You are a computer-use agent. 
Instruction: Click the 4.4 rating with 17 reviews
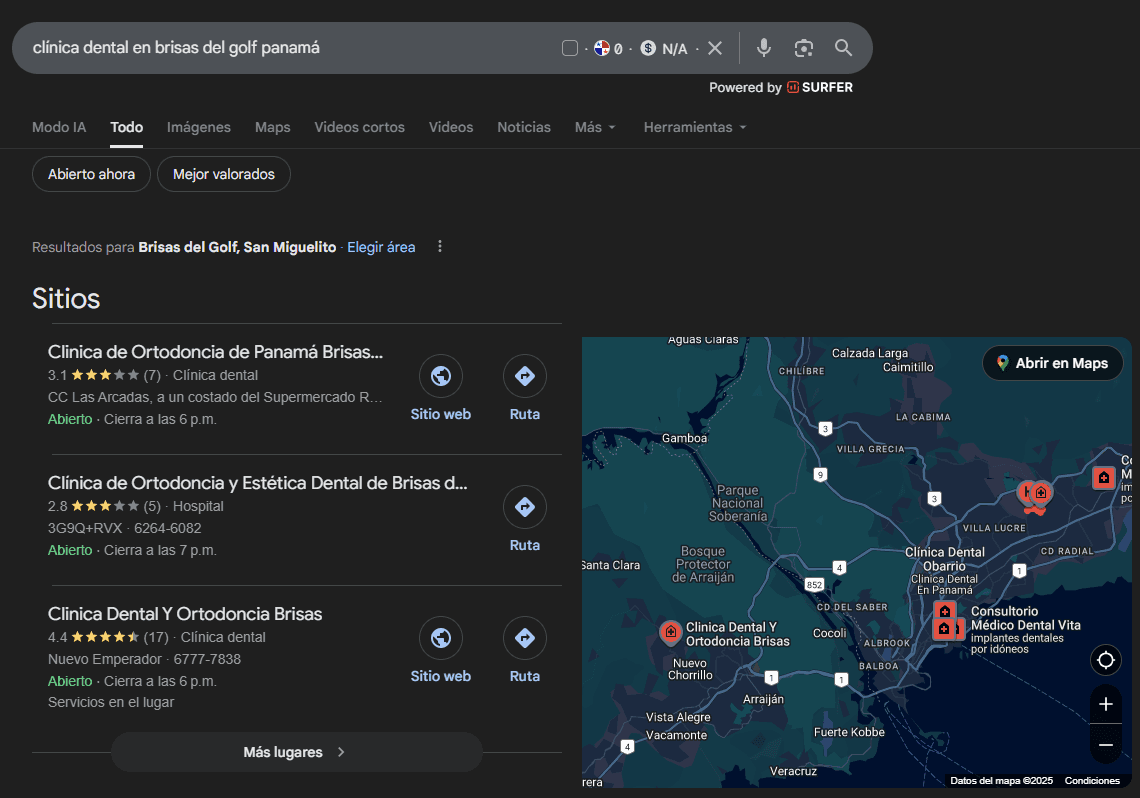pos(108,637)
